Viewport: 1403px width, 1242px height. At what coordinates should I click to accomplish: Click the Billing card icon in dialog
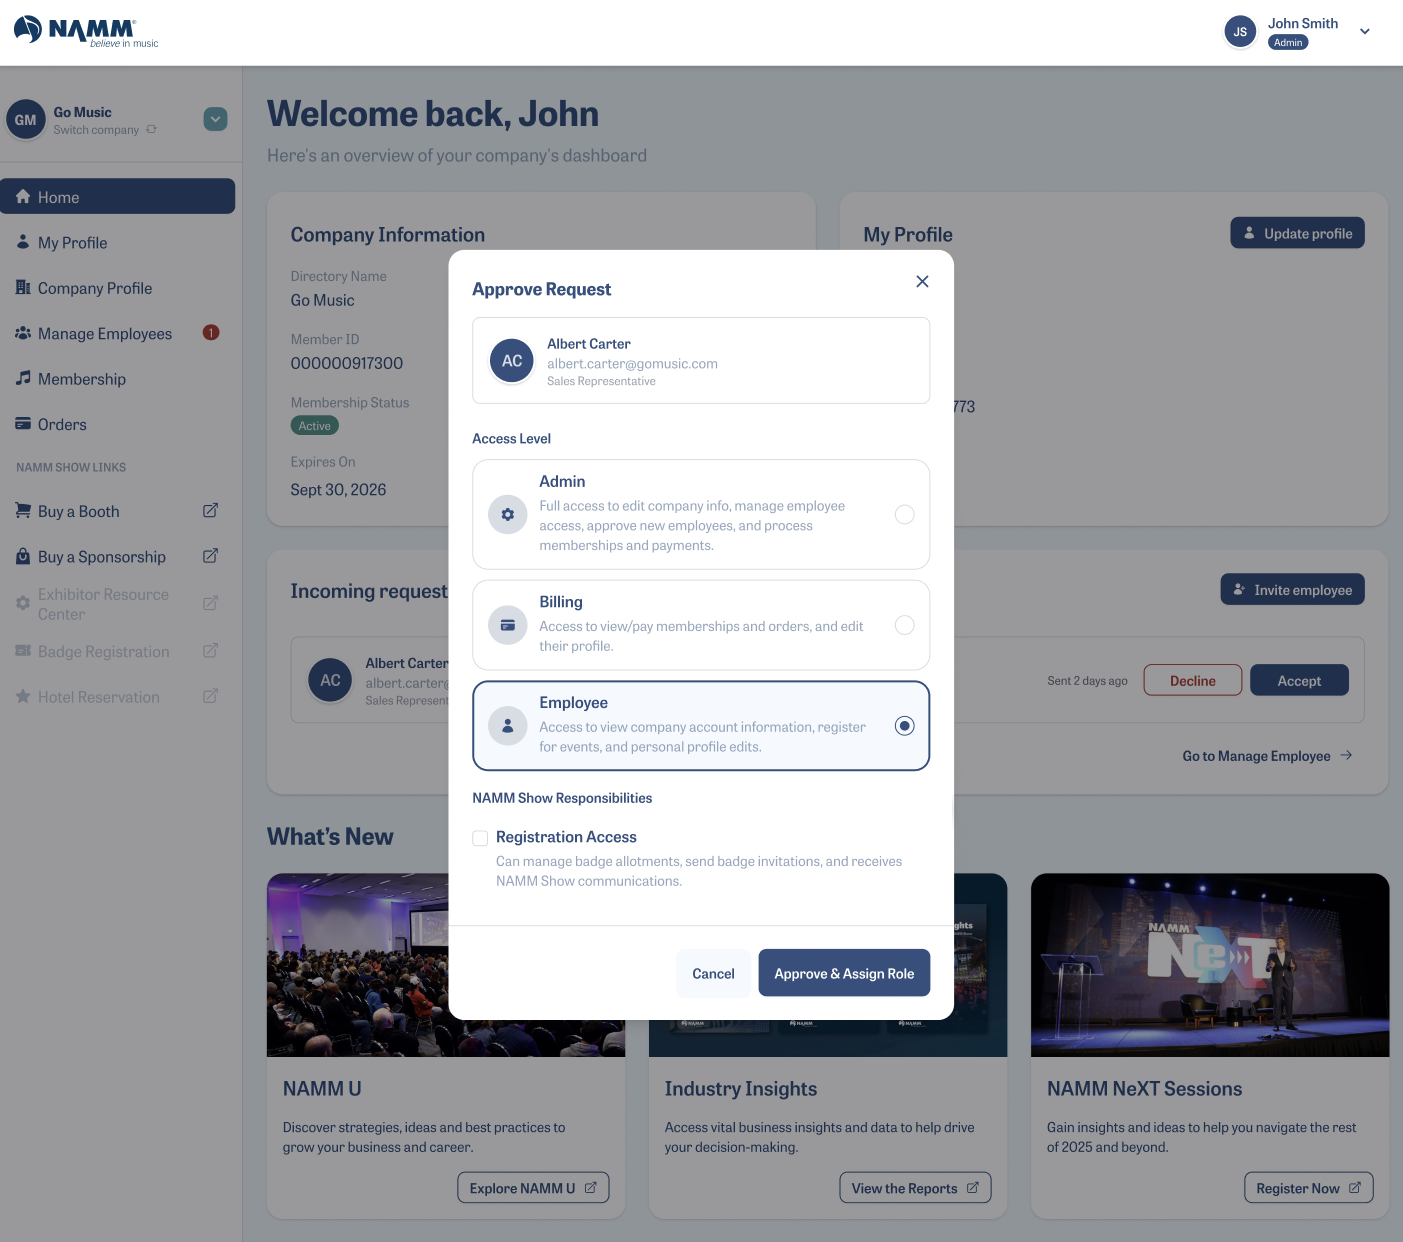[x=508, y=625]
